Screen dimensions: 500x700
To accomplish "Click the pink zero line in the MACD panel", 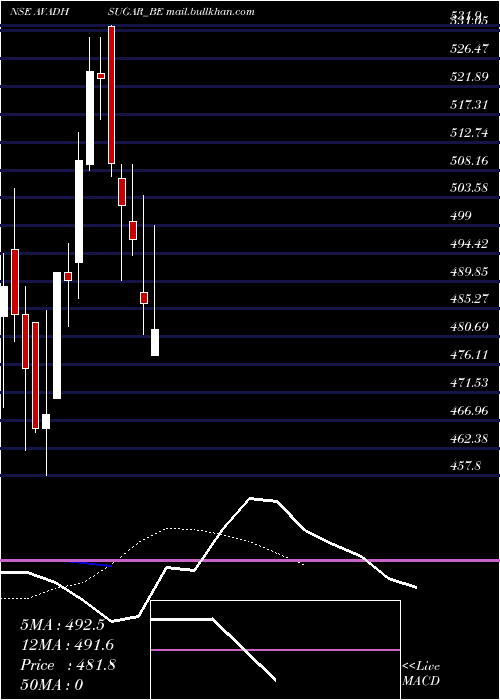I will pos(250,560).
